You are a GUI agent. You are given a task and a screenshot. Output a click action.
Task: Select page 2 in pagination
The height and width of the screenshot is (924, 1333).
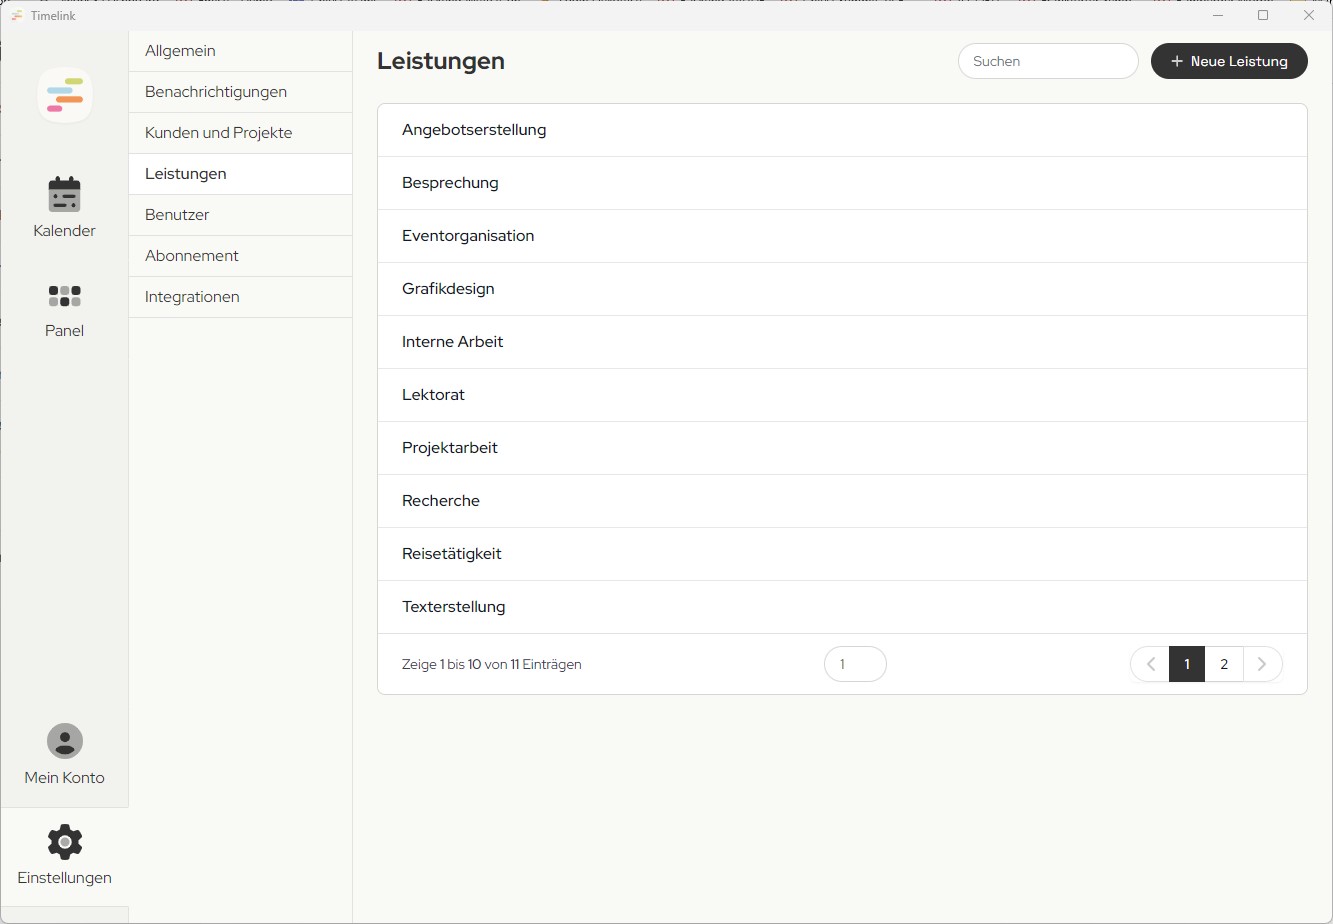1224,664
